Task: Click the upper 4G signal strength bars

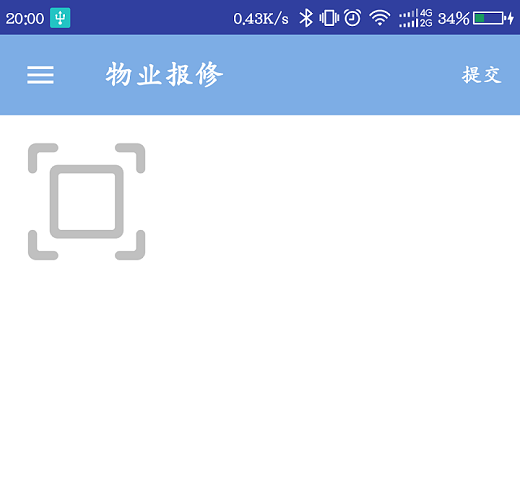Action: tap(408, 13)
